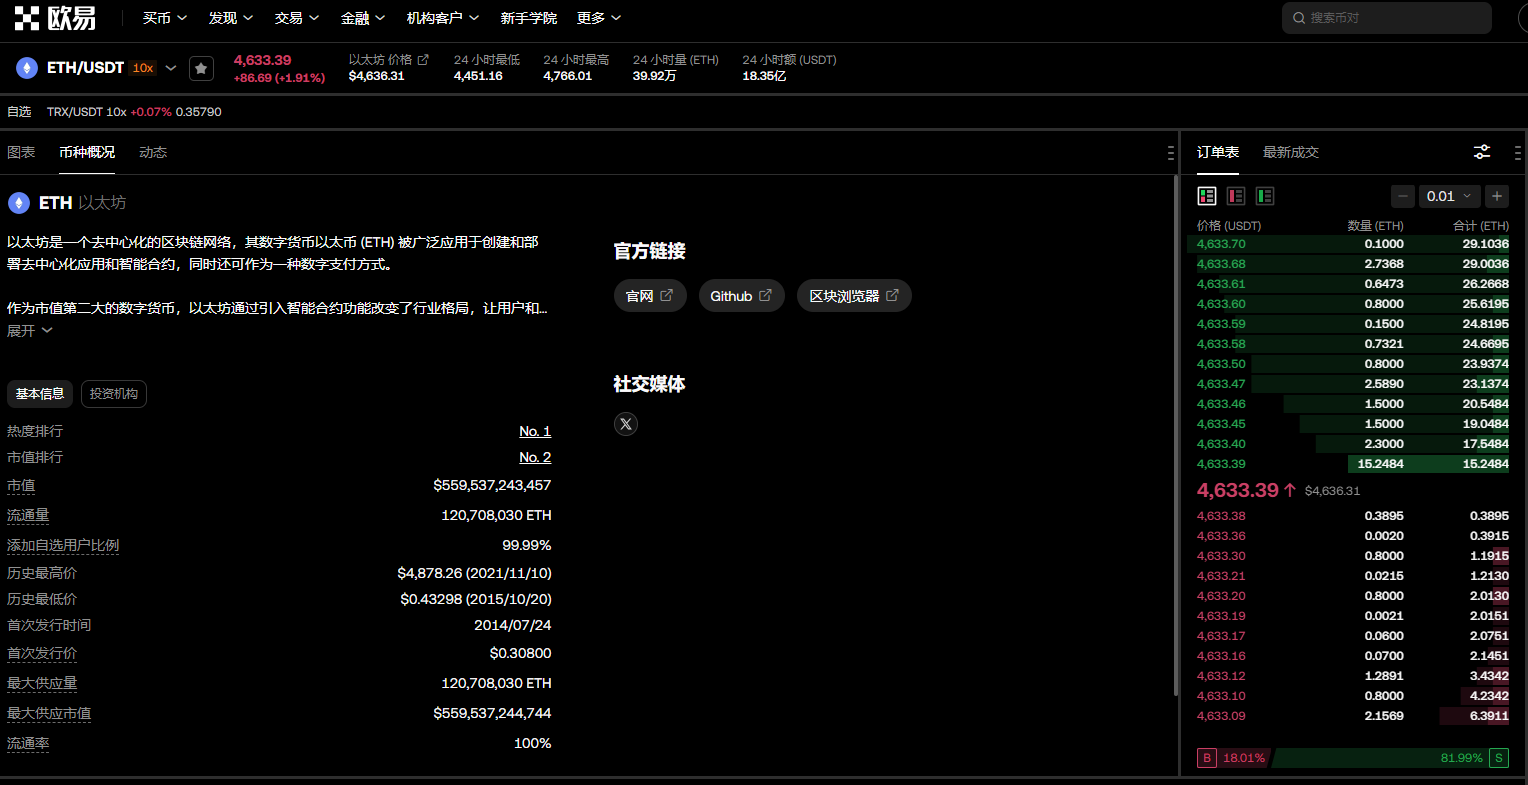The image size is (1528, 785).
Task: Click the B buy ratio indicator
Action: 1207,758
